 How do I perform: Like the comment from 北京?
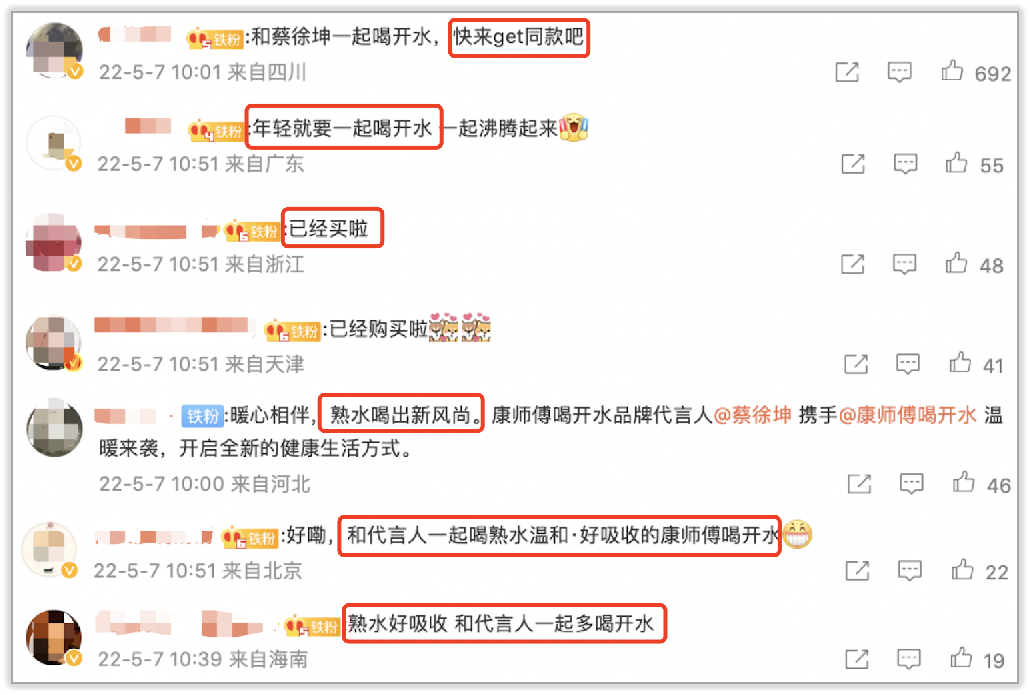point(962,570)
